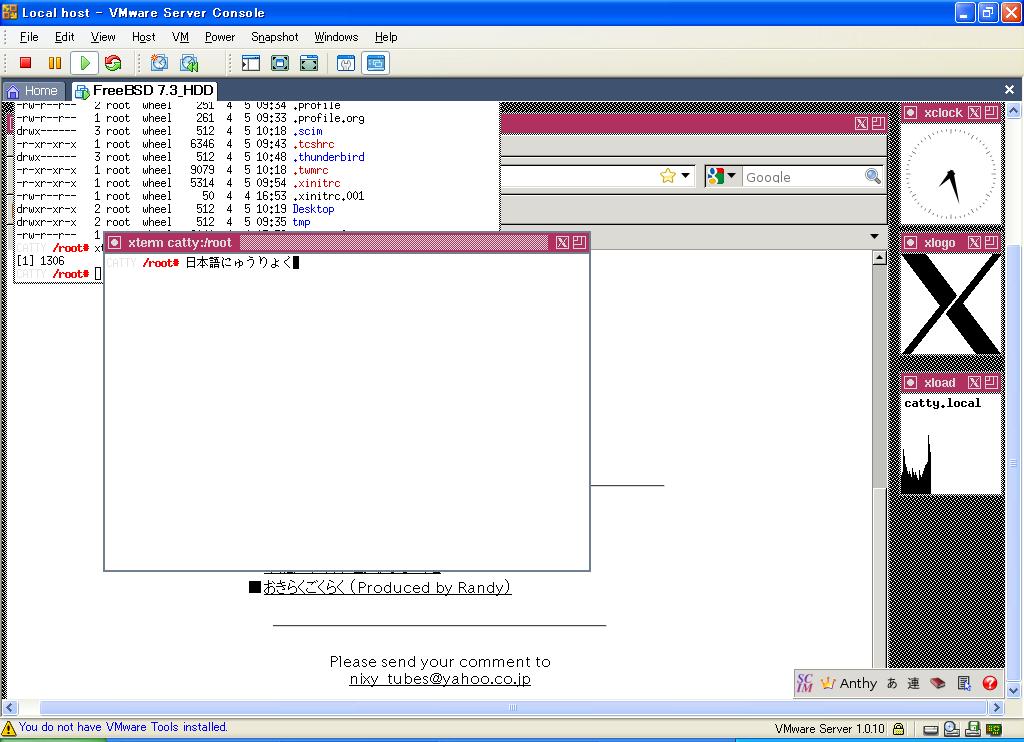Click the .xinitrc.001 file name

tap(328, 196)
